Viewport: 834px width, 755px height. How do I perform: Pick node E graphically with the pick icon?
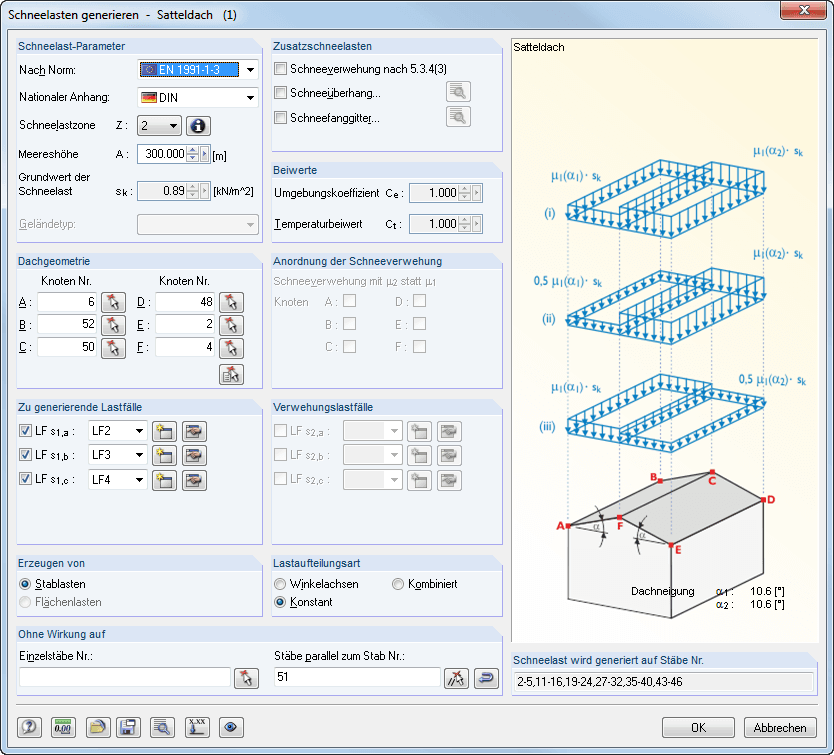(x=231, y=325)
